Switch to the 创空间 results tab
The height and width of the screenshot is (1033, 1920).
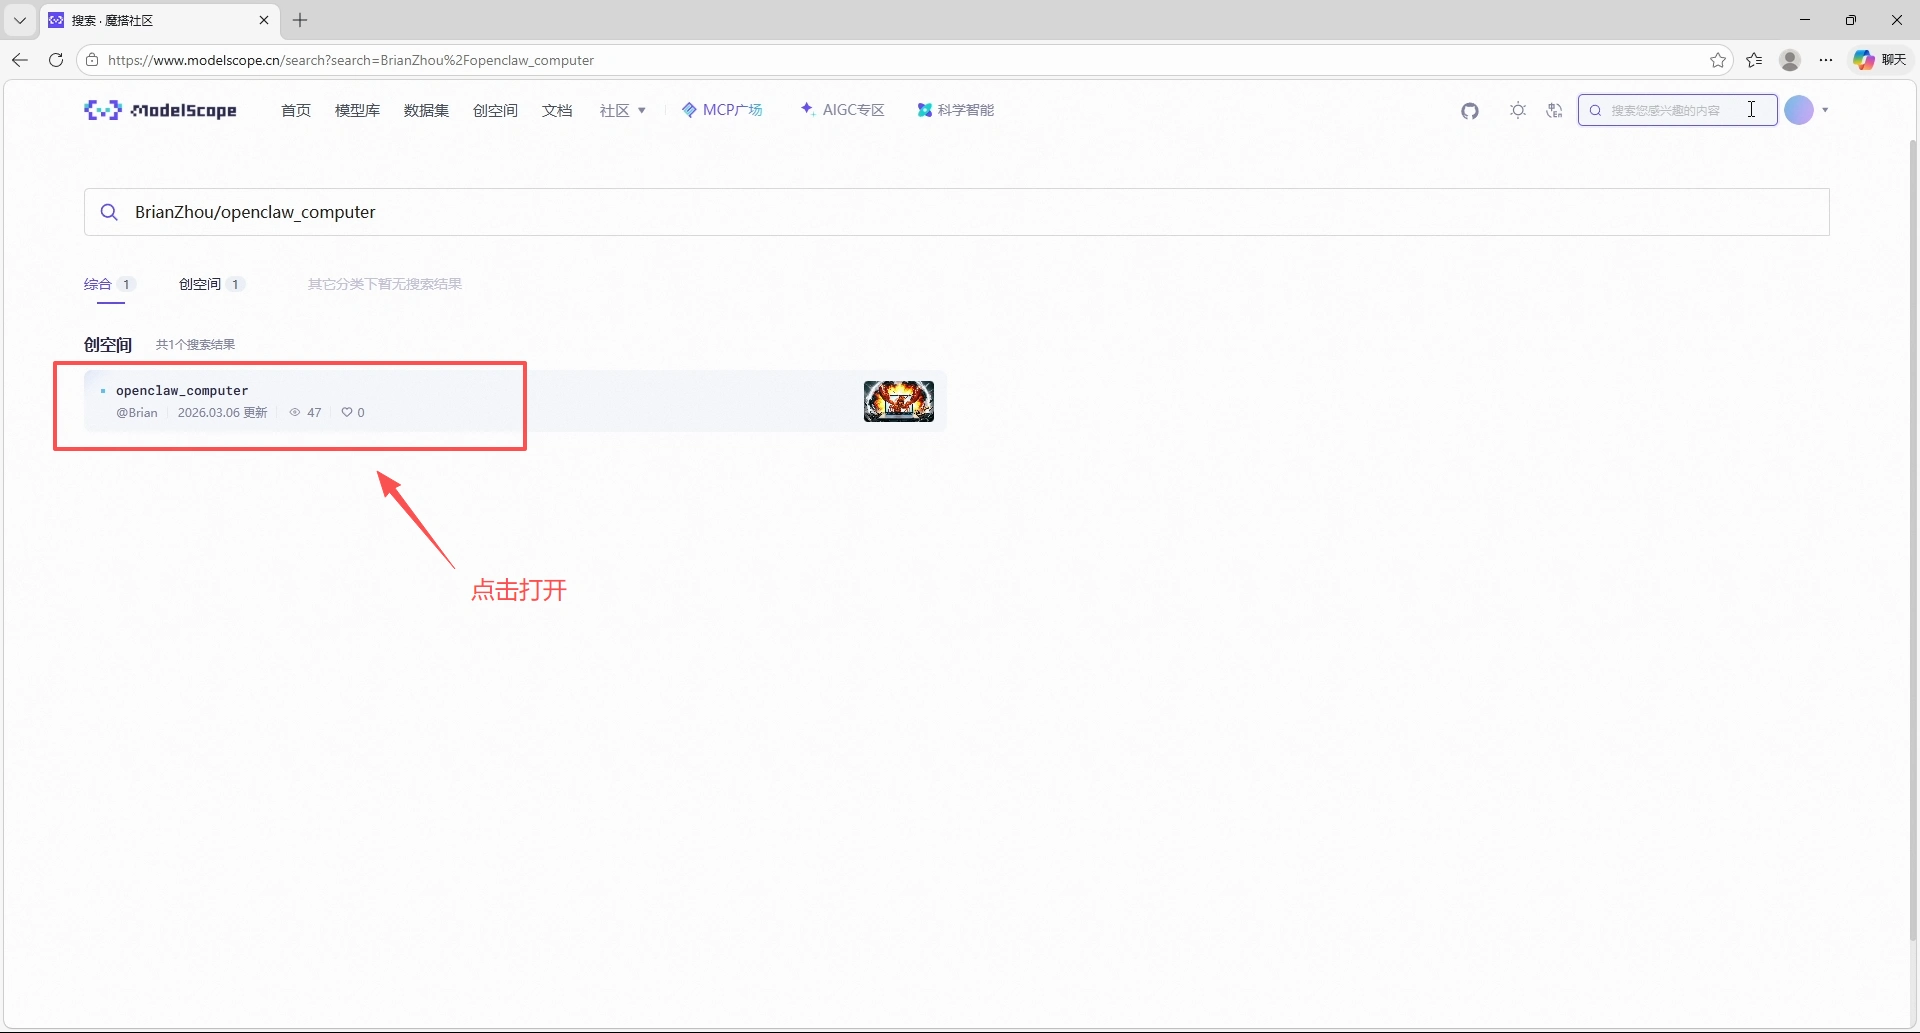(211, 284)
